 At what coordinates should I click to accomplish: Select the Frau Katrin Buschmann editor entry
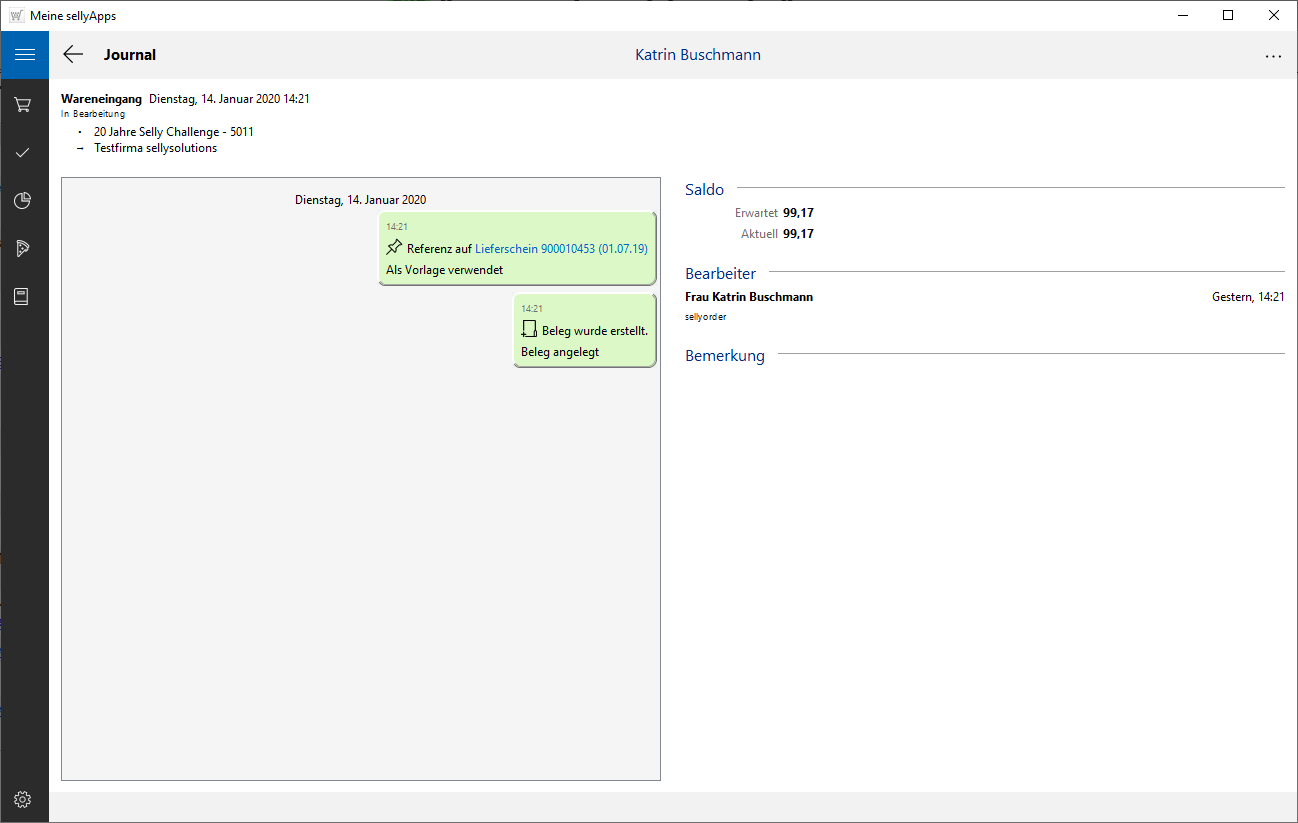[x=748, y=297]
